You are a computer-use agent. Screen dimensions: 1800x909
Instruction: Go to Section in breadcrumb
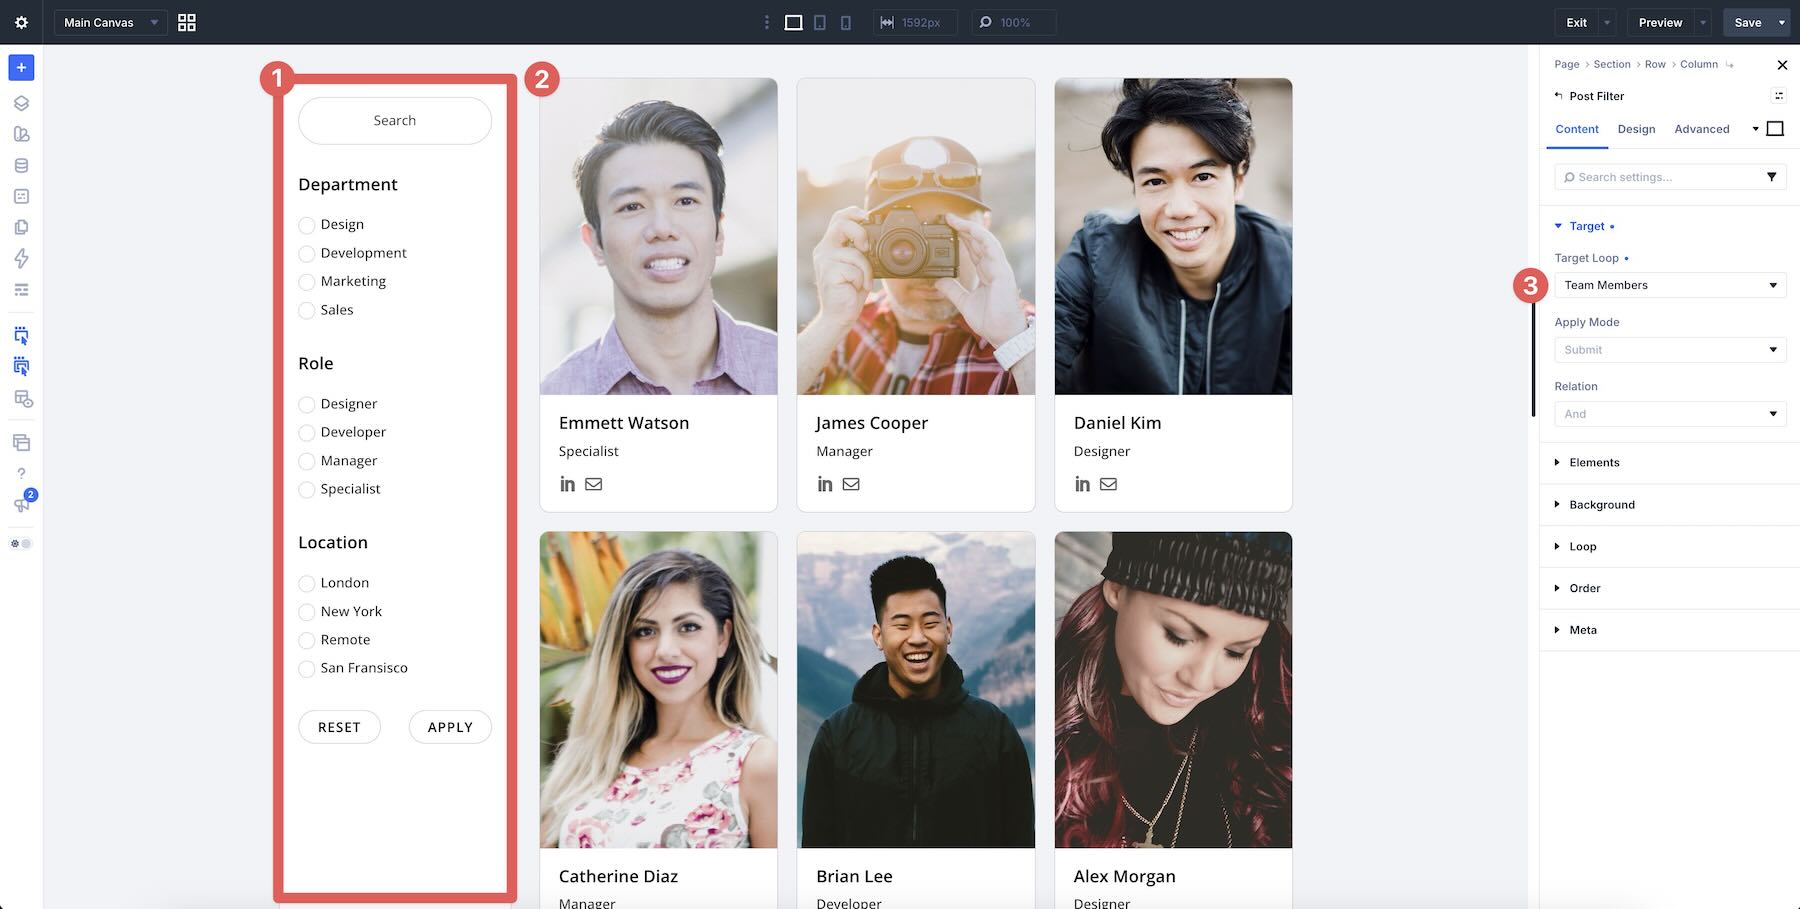pyautogui.click(x=1612, y=64)
